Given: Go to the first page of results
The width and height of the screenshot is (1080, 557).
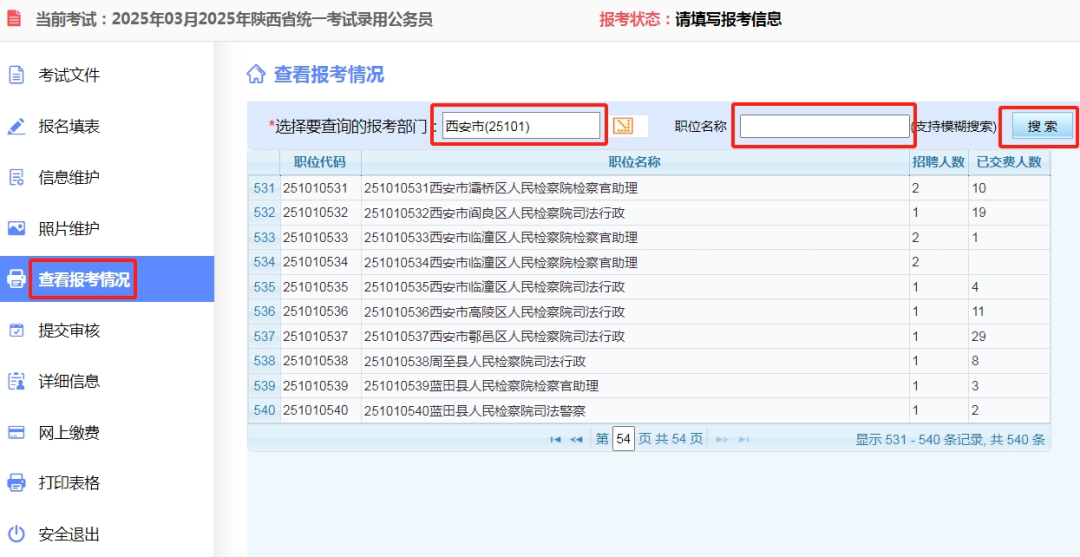Looking at the screenshot, I should click(x=555, y=440).
